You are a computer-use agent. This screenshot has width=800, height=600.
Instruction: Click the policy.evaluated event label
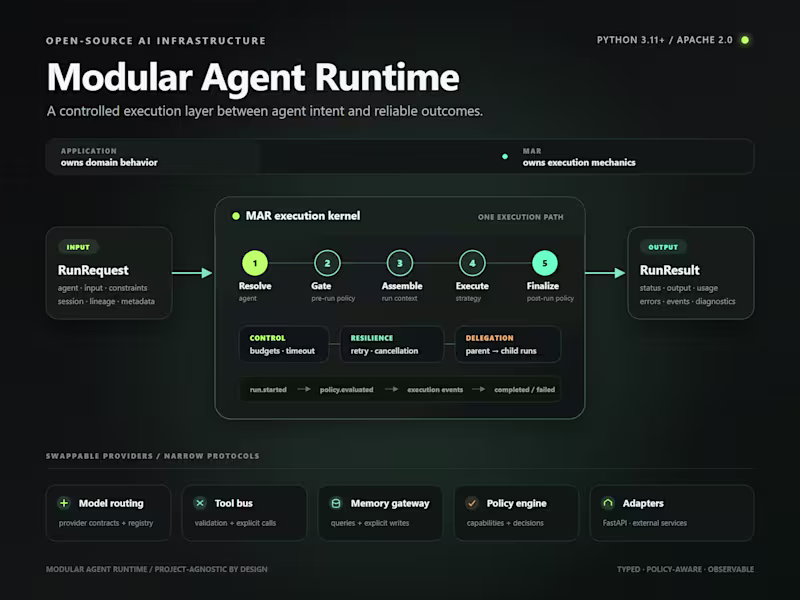point(346,389)
